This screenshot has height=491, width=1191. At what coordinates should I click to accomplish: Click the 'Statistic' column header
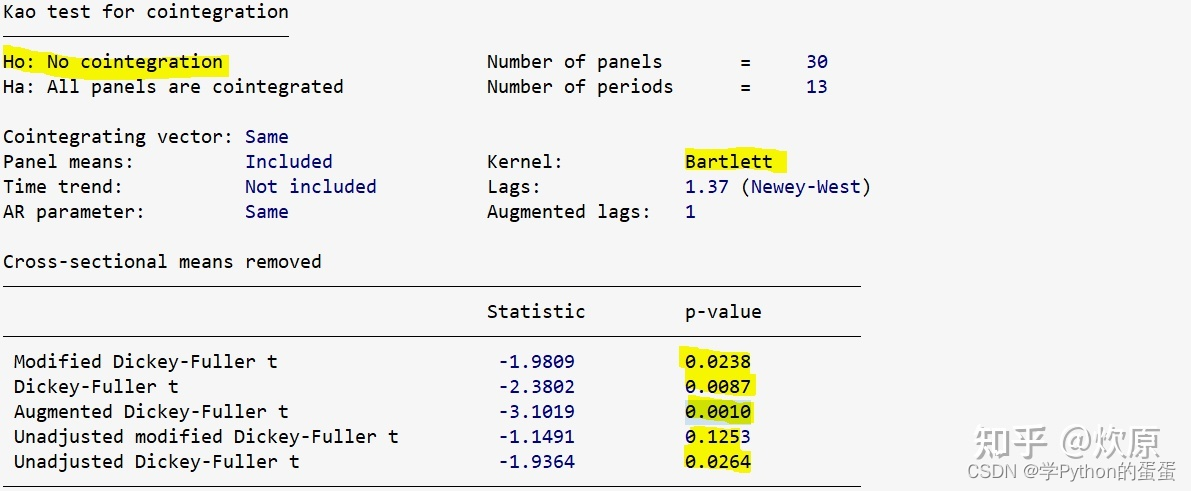click(x=536, y=312)
